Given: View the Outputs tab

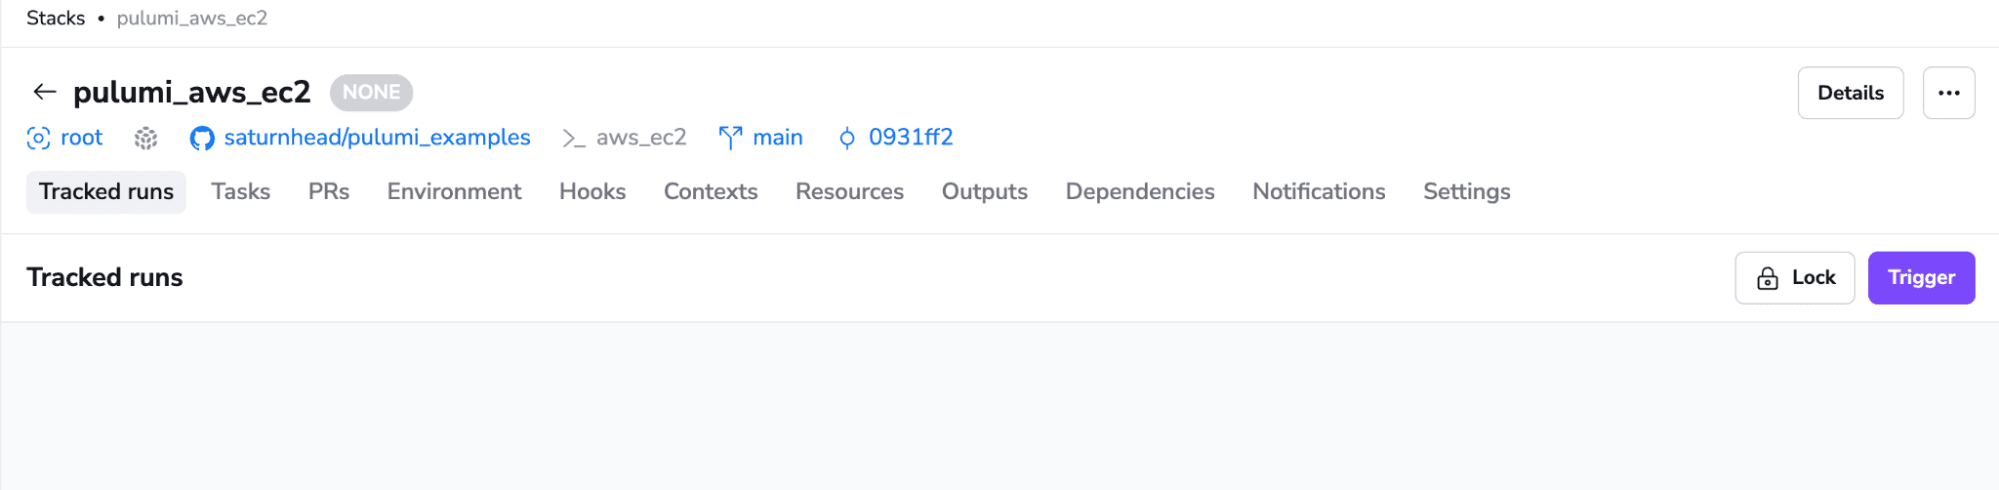Looking at the screenshot, I should (984, 192).
